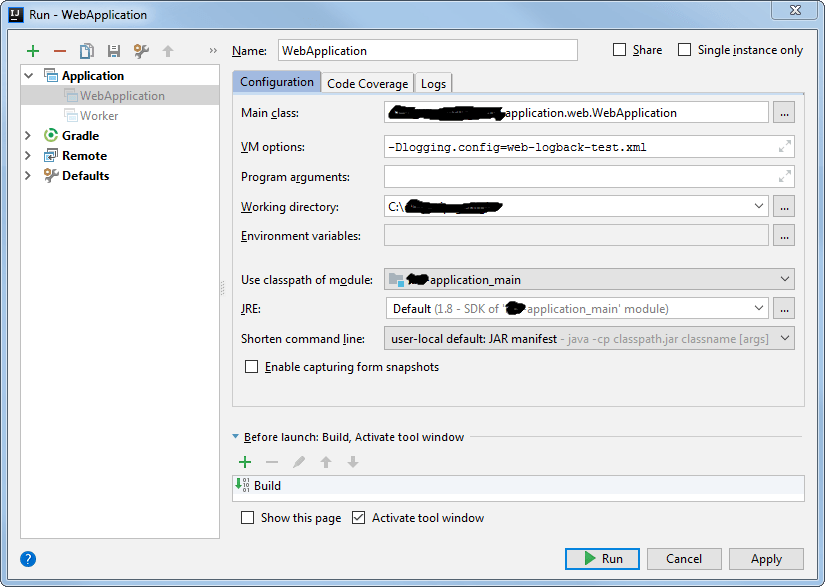Toggle Single instance only checkbox
Viewport: 825px width, 587px height.
point(684,50)
